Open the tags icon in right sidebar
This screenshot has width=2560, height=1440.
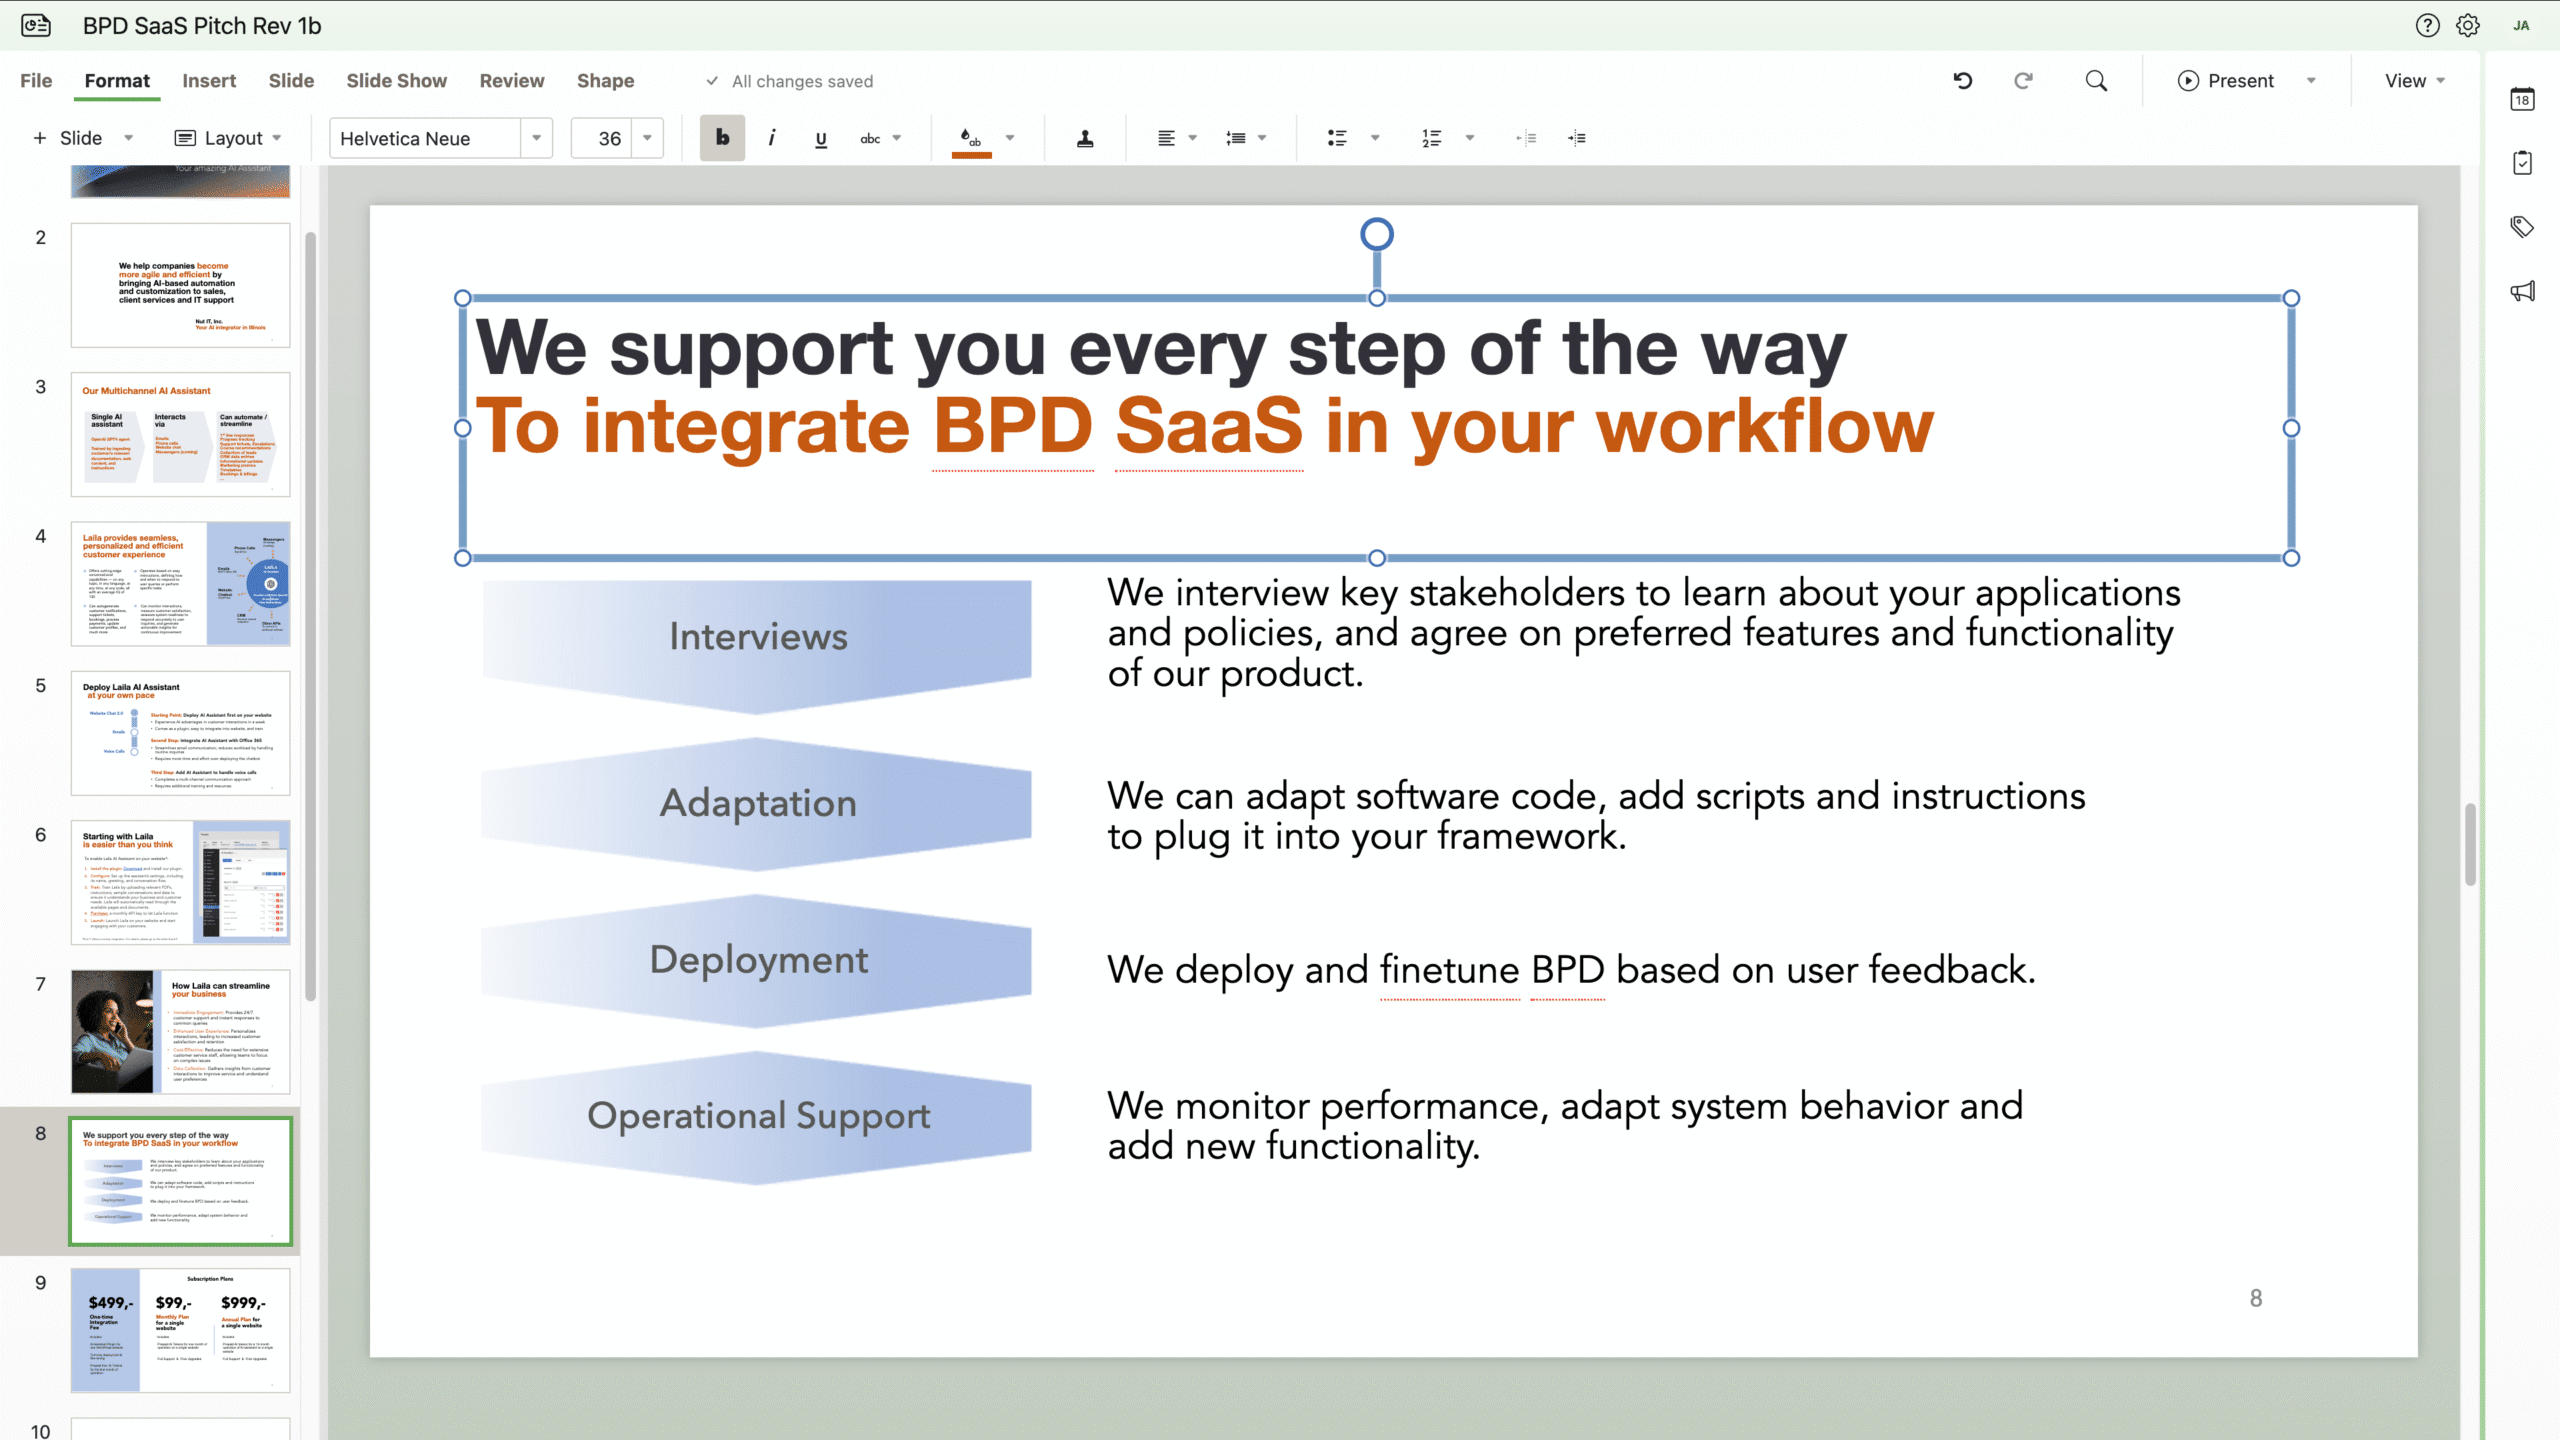[x=2522, y=227]
